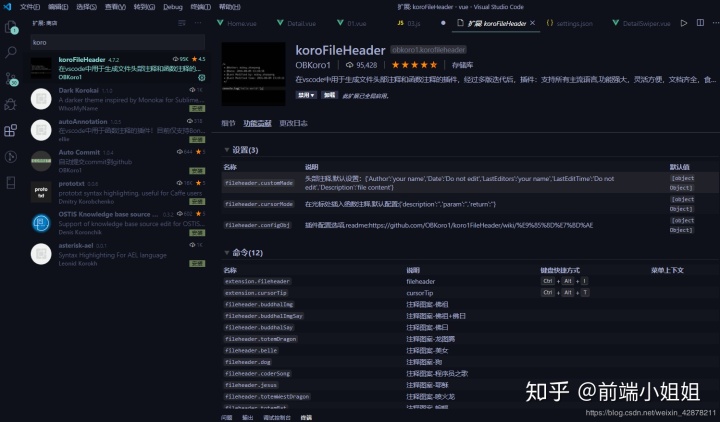This screenshot has height=422, width=720.
Task: Click the koroFileHeader extension preview image
Action: 253,73
